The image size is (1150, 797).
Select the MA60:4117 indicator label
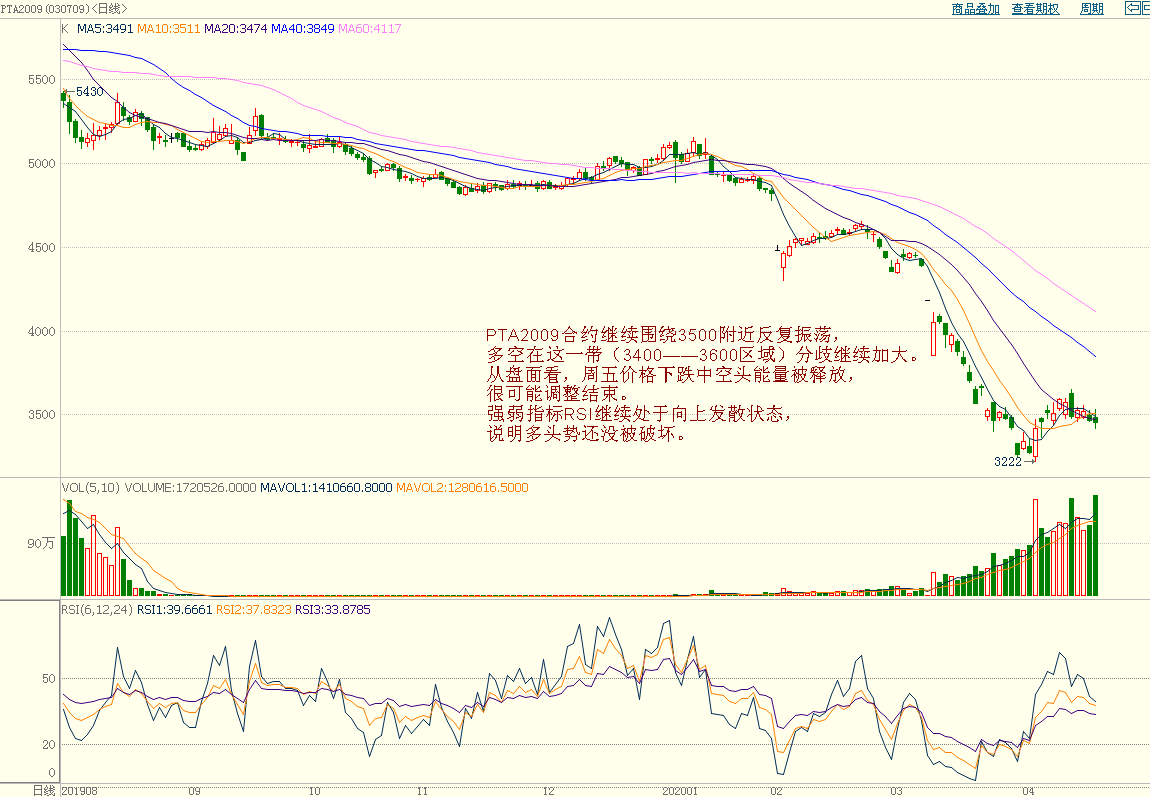click(x=370, y=29)
